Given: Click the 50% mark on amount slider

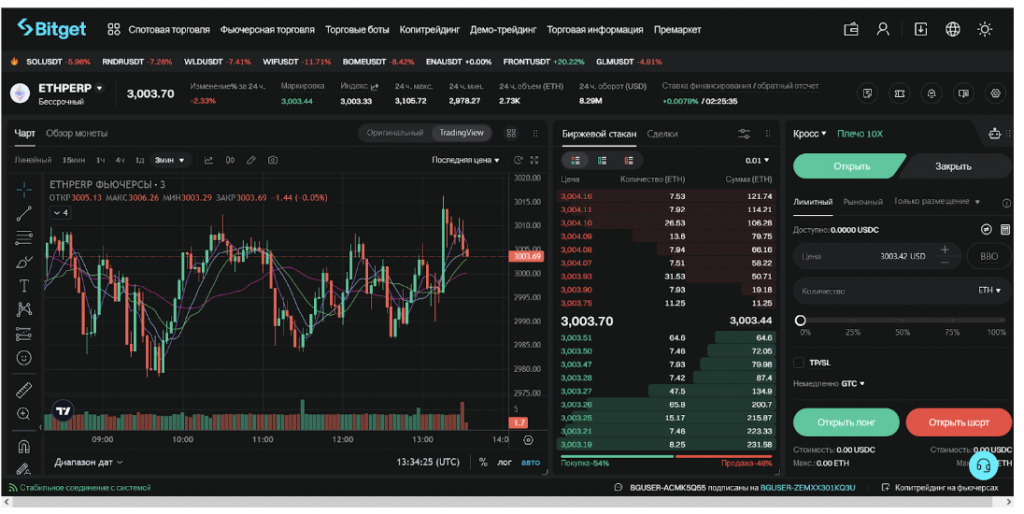Looking at the screenshot, I should pos(902,321).
